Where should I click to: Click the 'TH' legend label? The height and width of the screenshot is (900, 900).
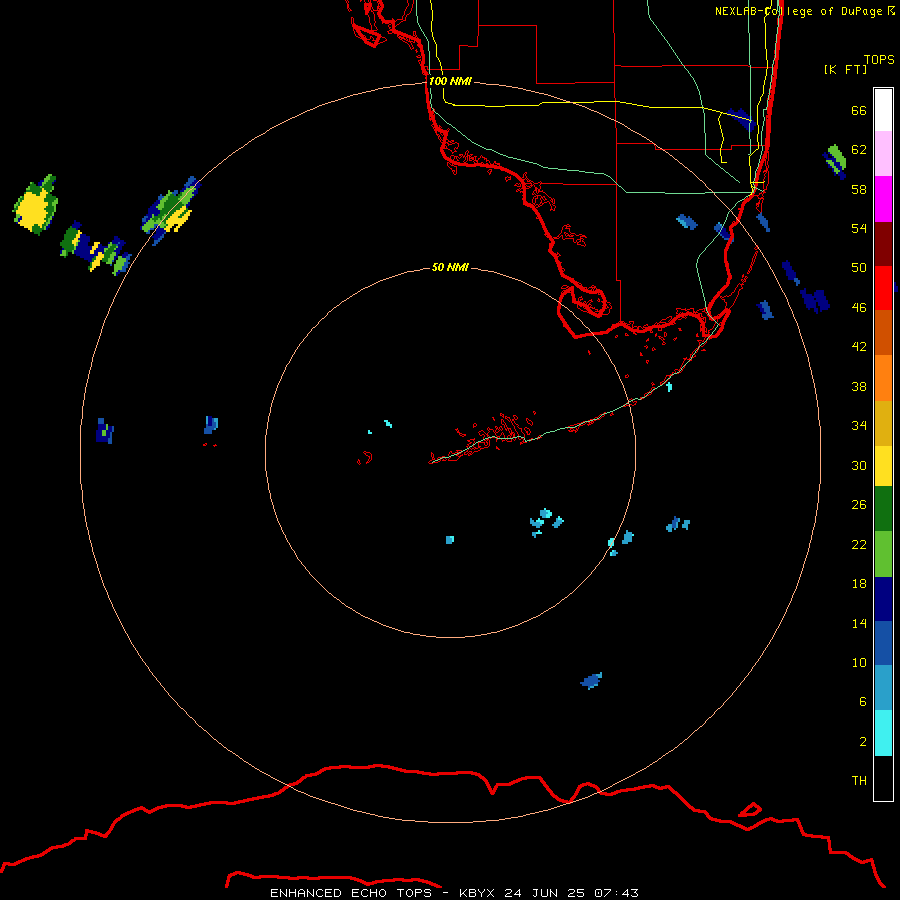click(859, 780)
